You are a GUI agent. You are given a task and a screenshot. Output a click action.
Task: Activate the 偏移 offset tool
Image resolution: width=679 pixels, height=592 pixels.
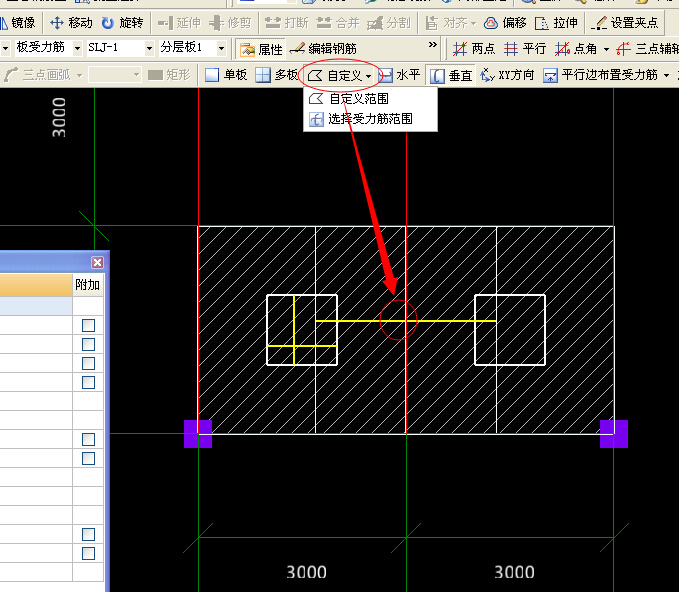point(505,23)
